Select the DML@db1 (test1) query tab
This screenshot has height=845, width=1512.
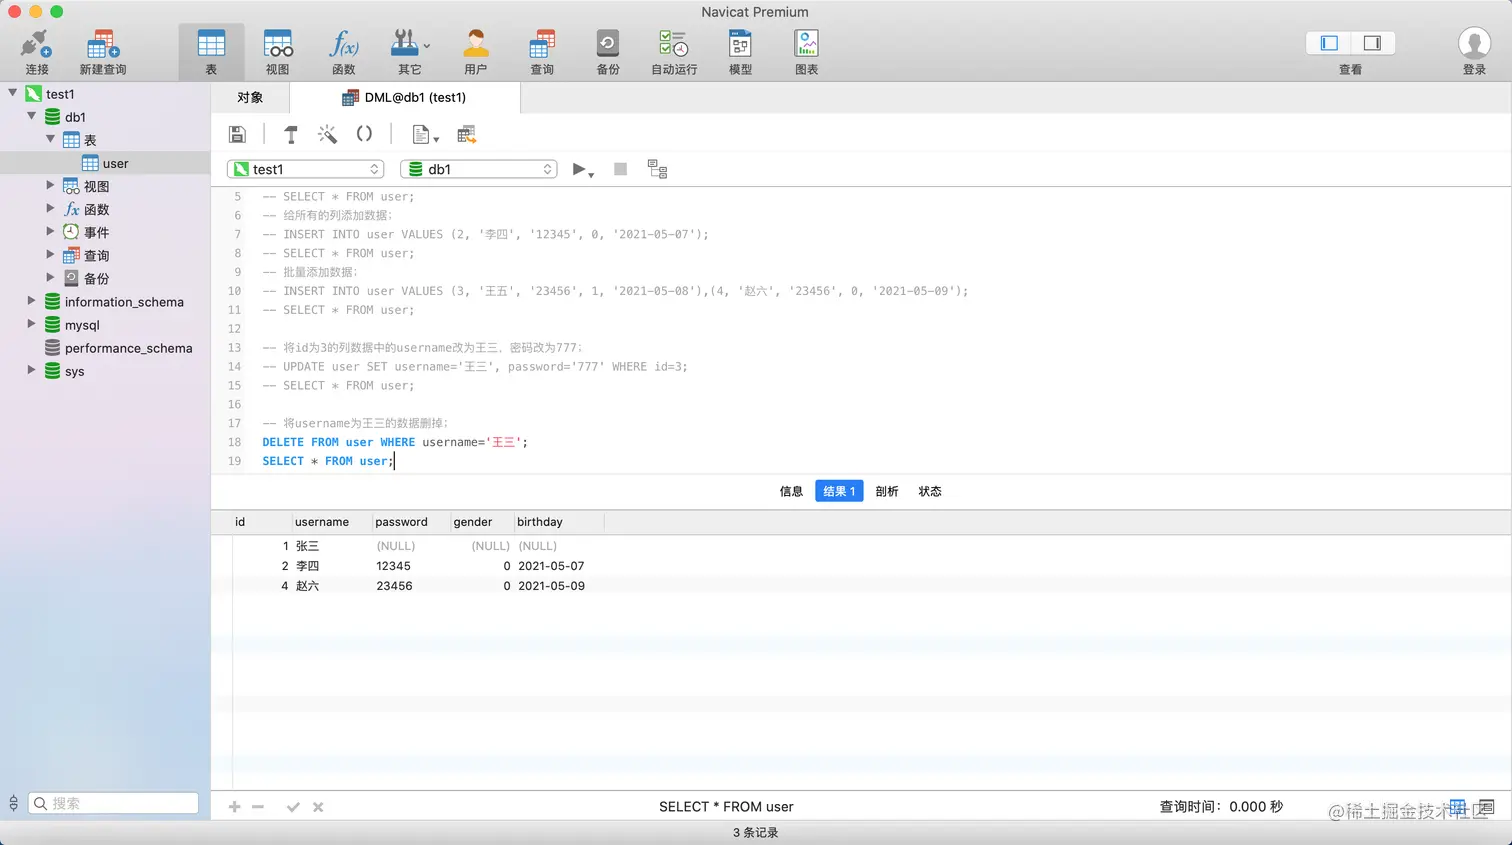coord(405,97)
